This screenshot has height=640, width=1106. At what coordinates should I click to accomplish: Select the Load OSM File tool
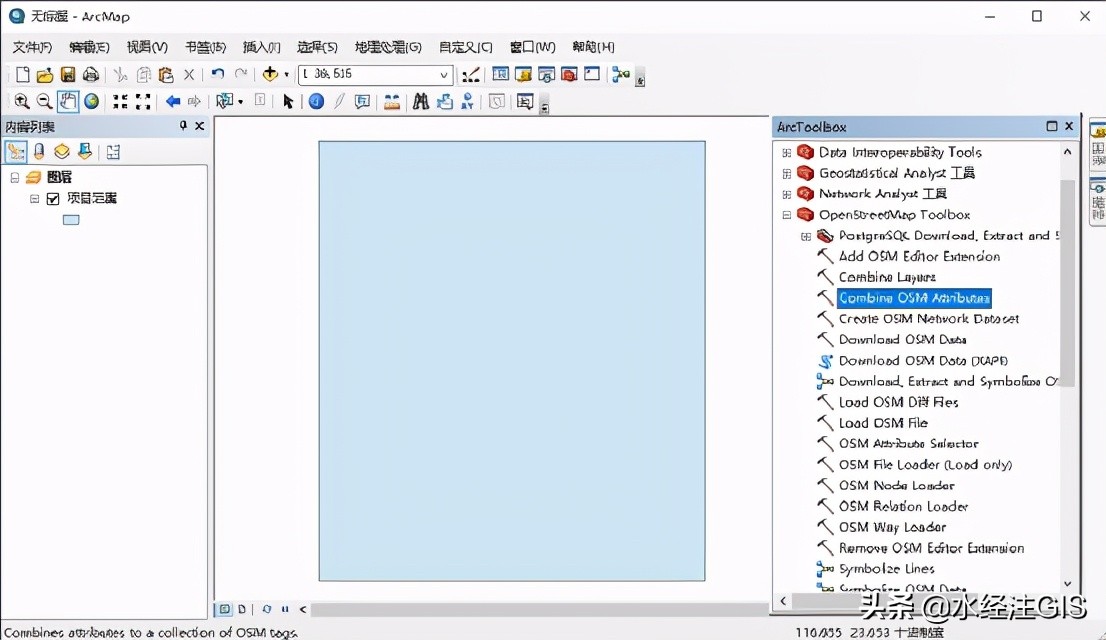883,423
